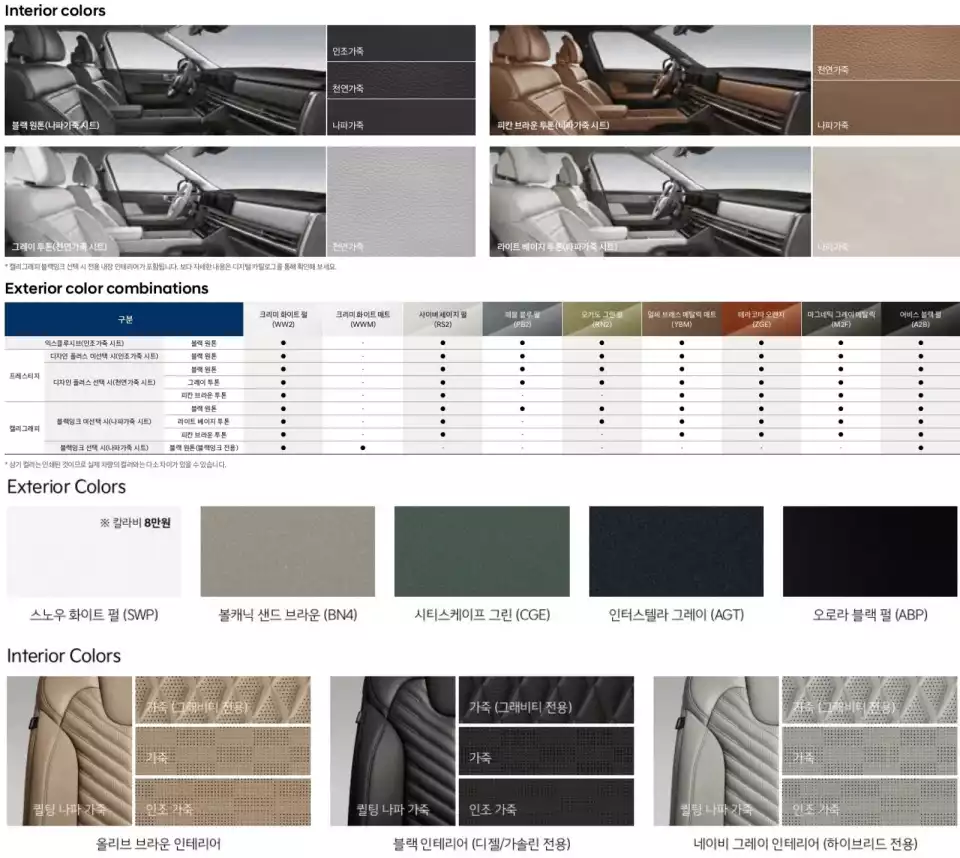This screenshot has height=858, width=960.
Task: Choose 크리미 화이트 펄 (WW2) column header
Action: point(283,319)
